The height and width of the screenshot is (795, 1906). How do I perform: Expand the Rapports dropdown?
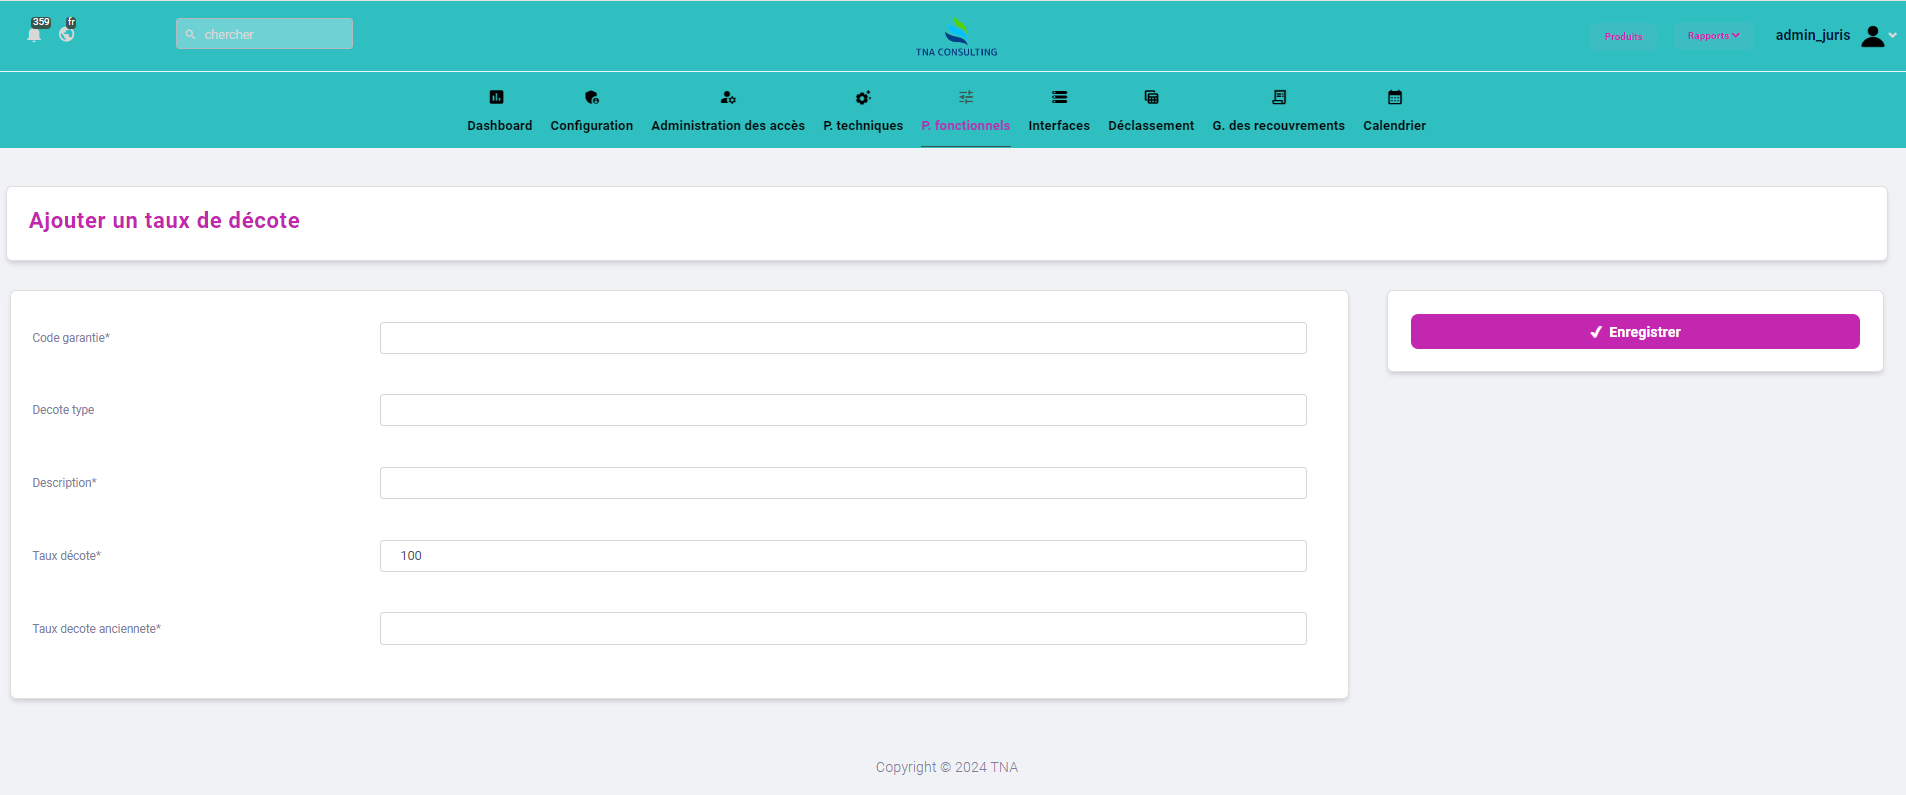[x=1713, y=36]
